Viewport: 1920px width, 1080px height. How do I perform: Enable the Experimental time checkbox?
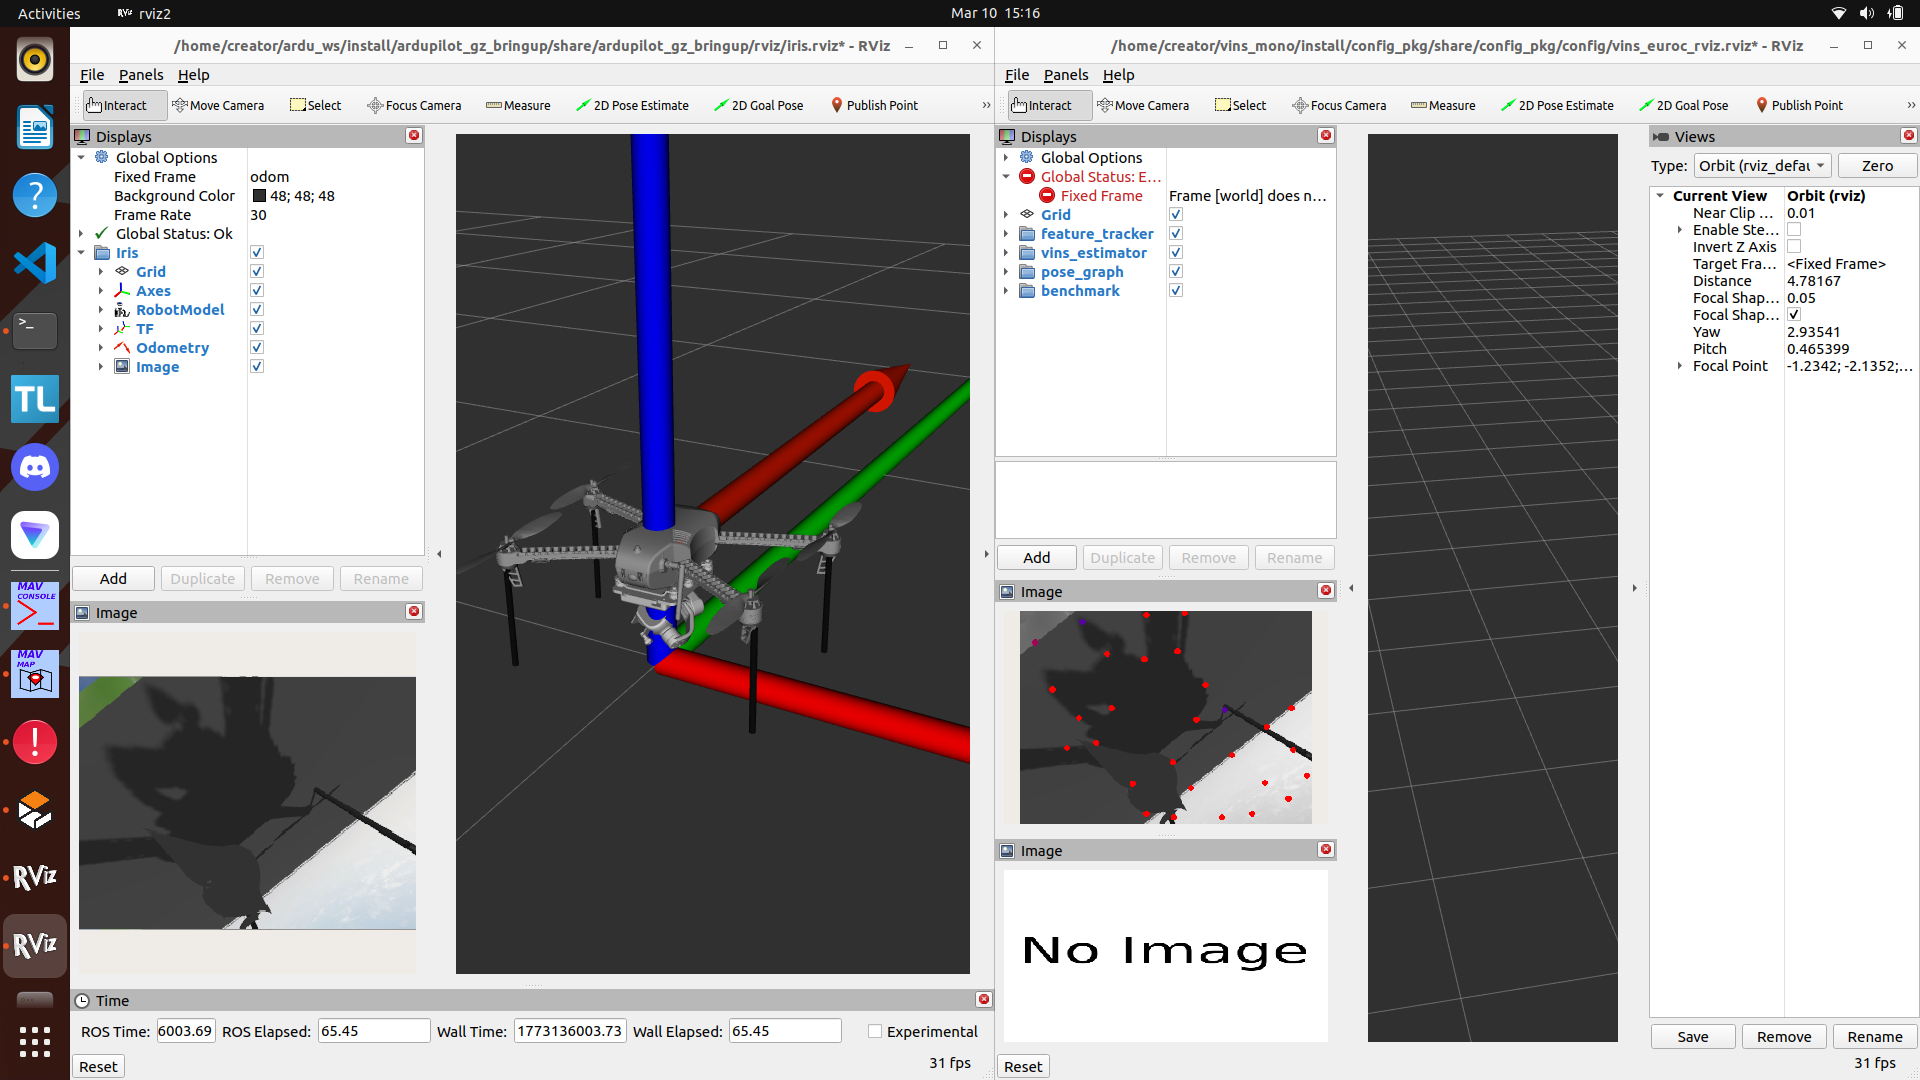click(x=875, y=1032)
